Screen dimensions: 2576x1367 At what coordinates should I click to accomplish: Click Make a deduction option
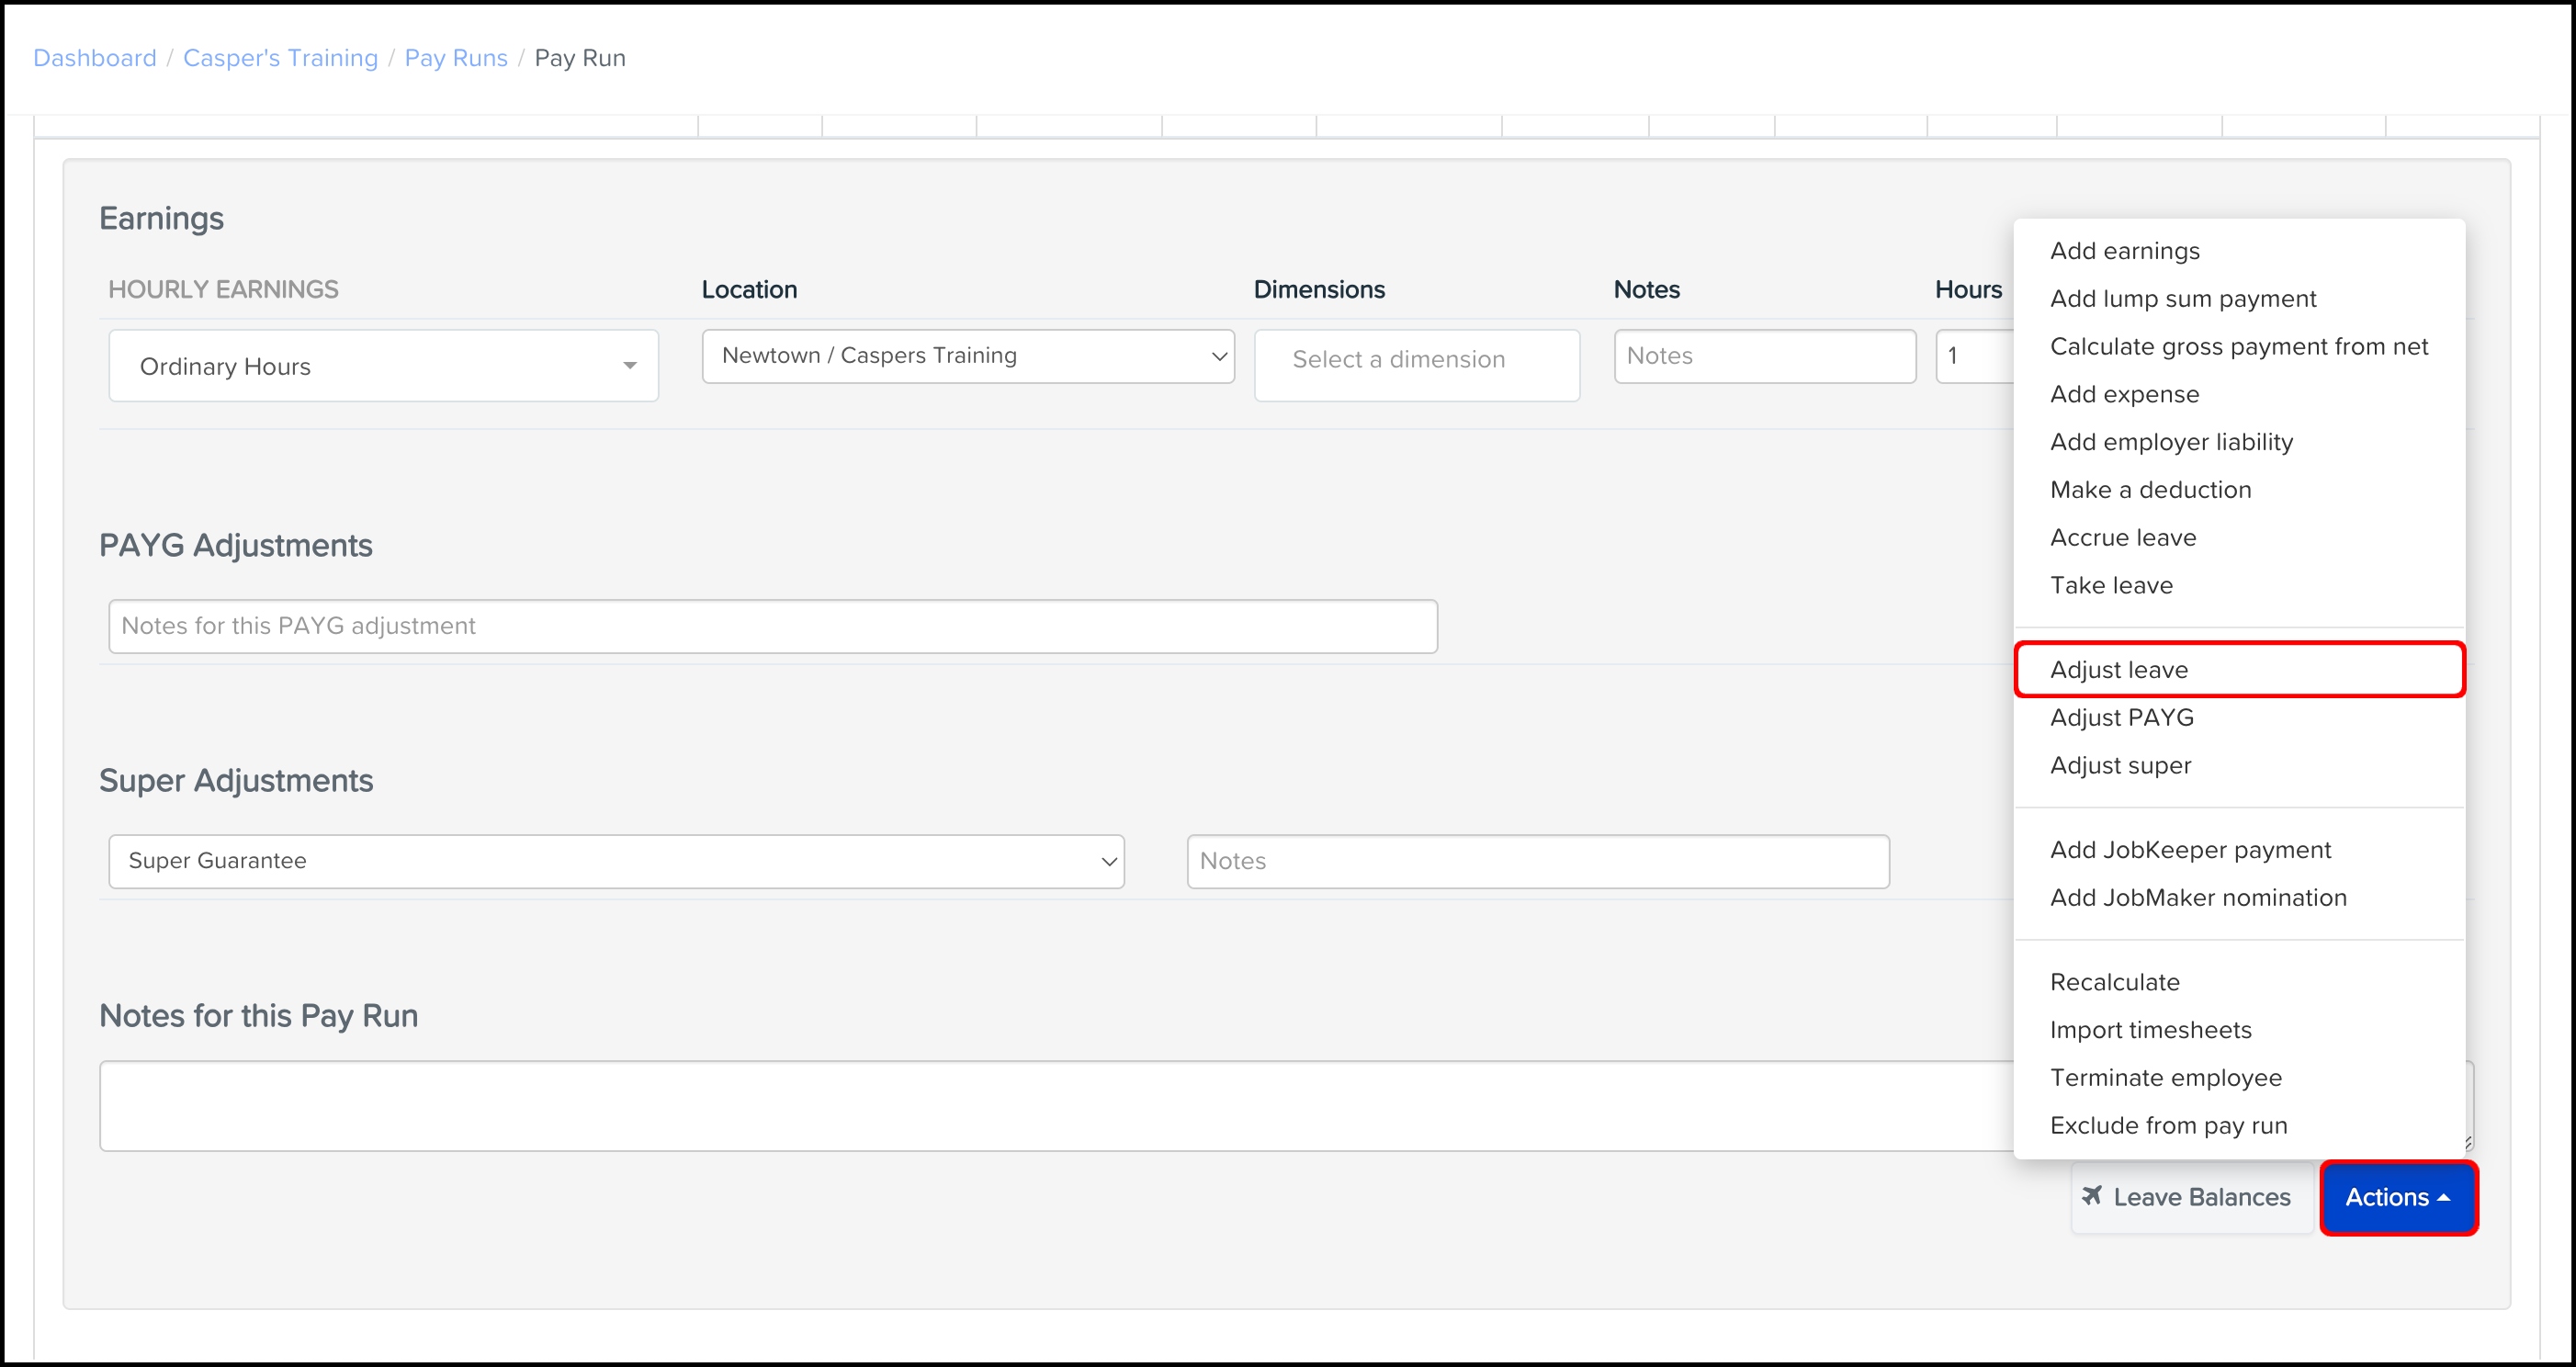click(x=2150, y=490)
